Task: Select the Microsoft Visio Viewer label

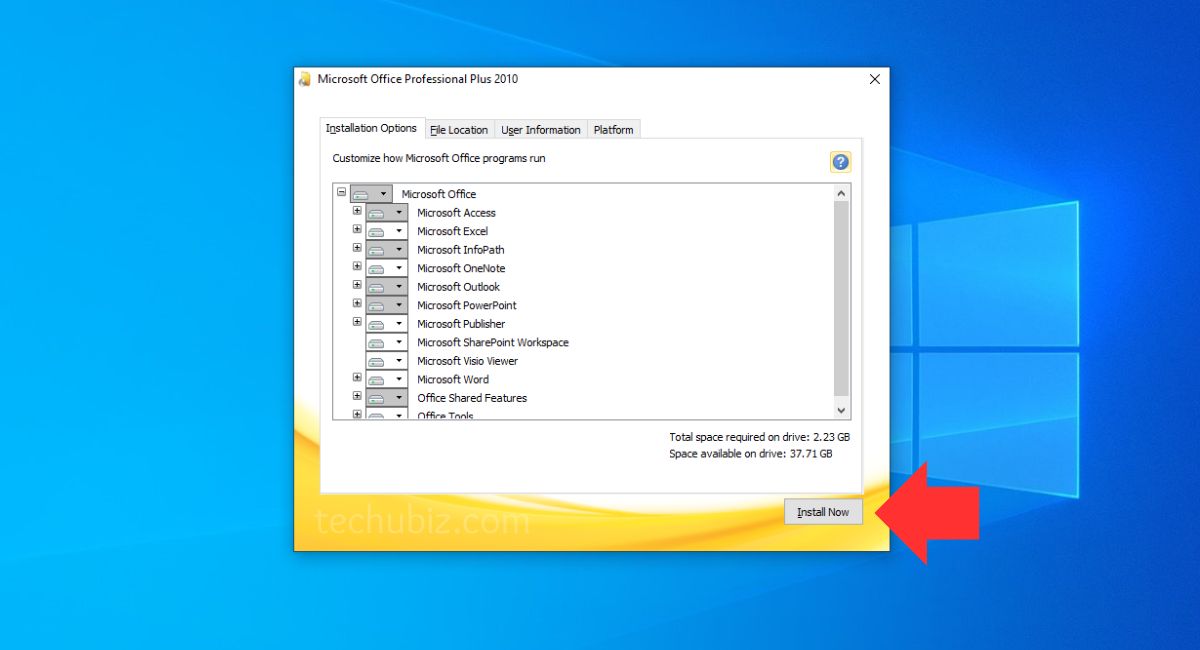Action: coord(467,361)
